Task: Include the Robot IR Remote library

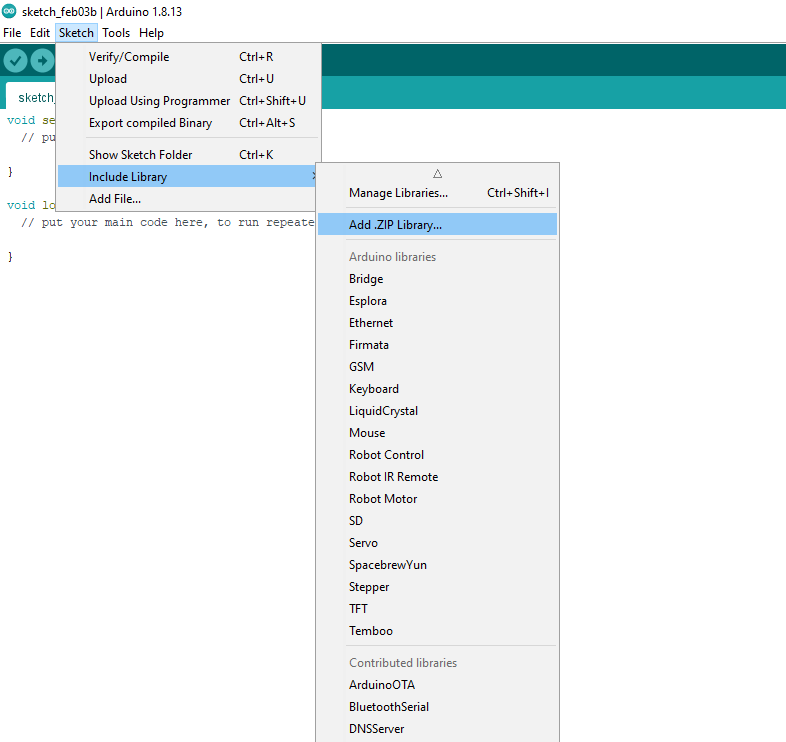Action: point(437,477)
